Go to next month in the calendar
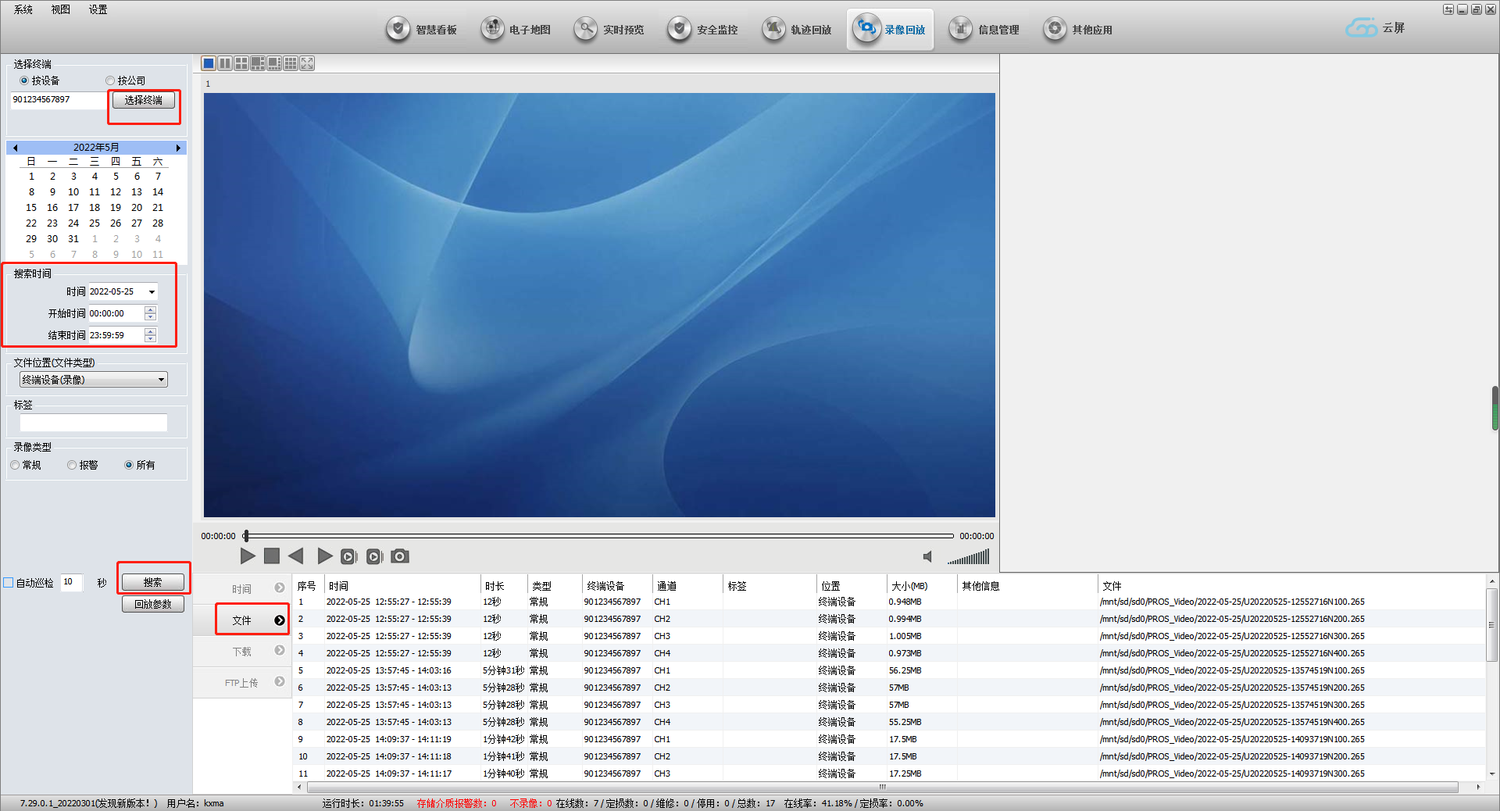 click(x=178, y=147)
